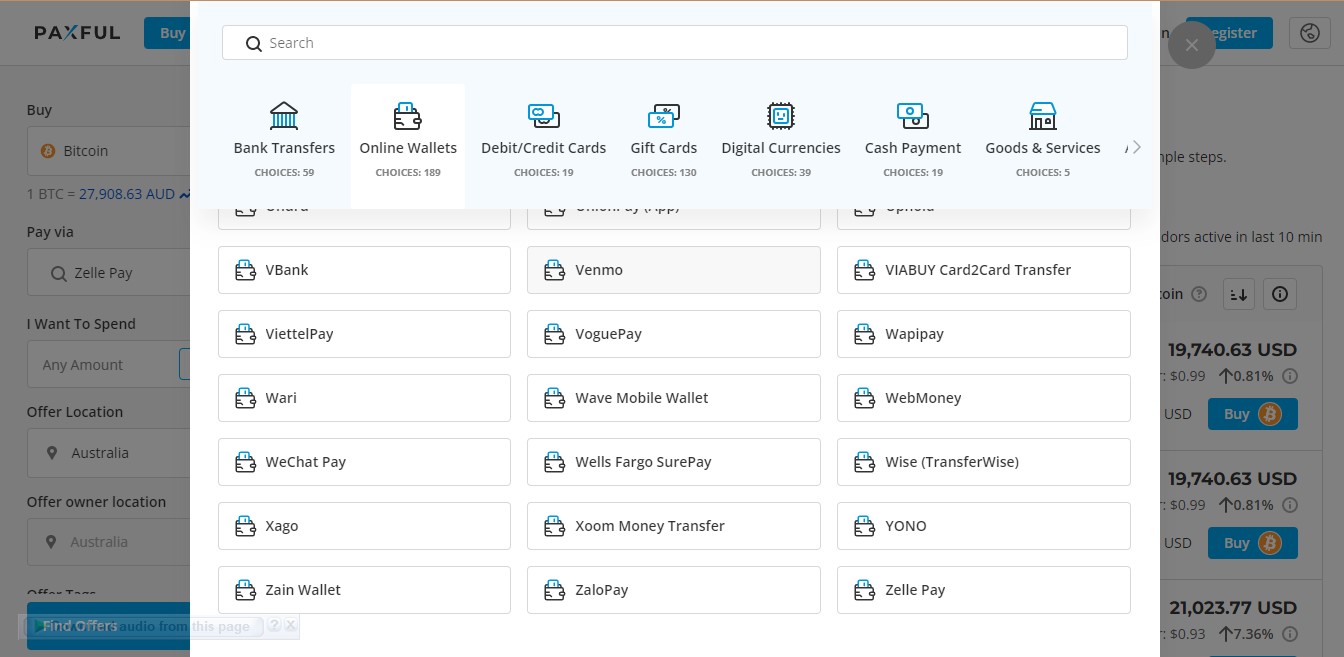The height and width of the screenshot is (657, 1344).
Task: Choose Xago payment method
Action: tap(364, 526)
